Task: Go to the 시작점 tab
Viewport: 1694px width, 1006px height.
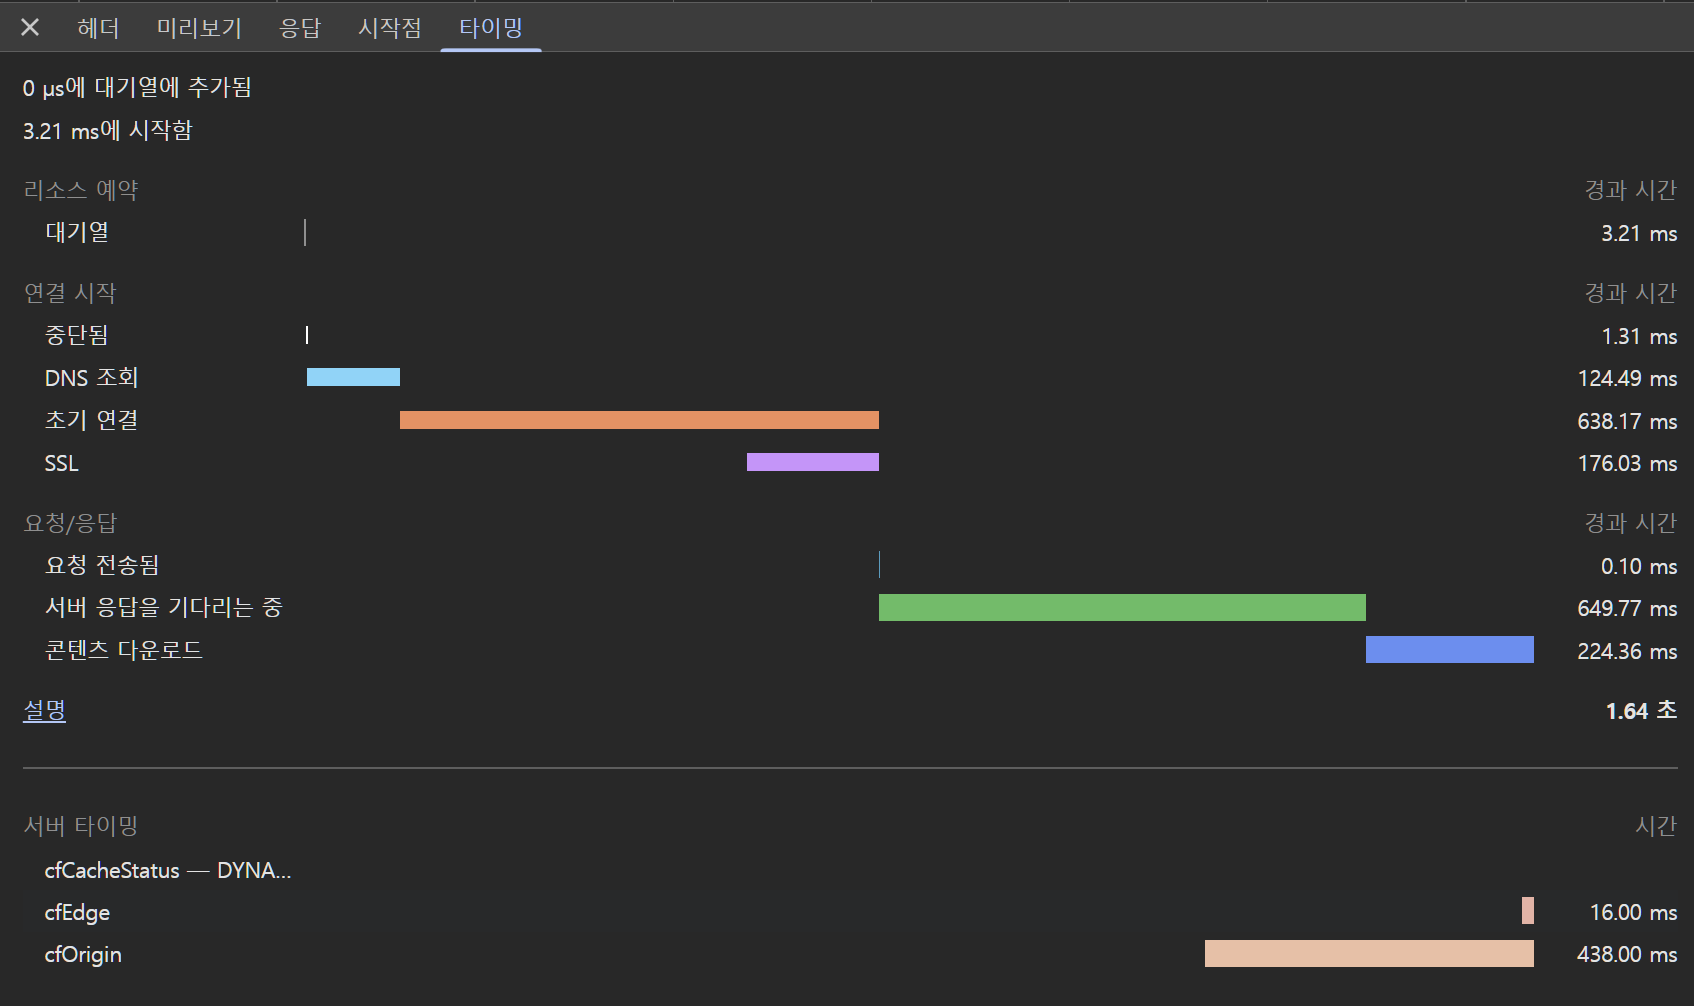Action: [x=389, y=28]
